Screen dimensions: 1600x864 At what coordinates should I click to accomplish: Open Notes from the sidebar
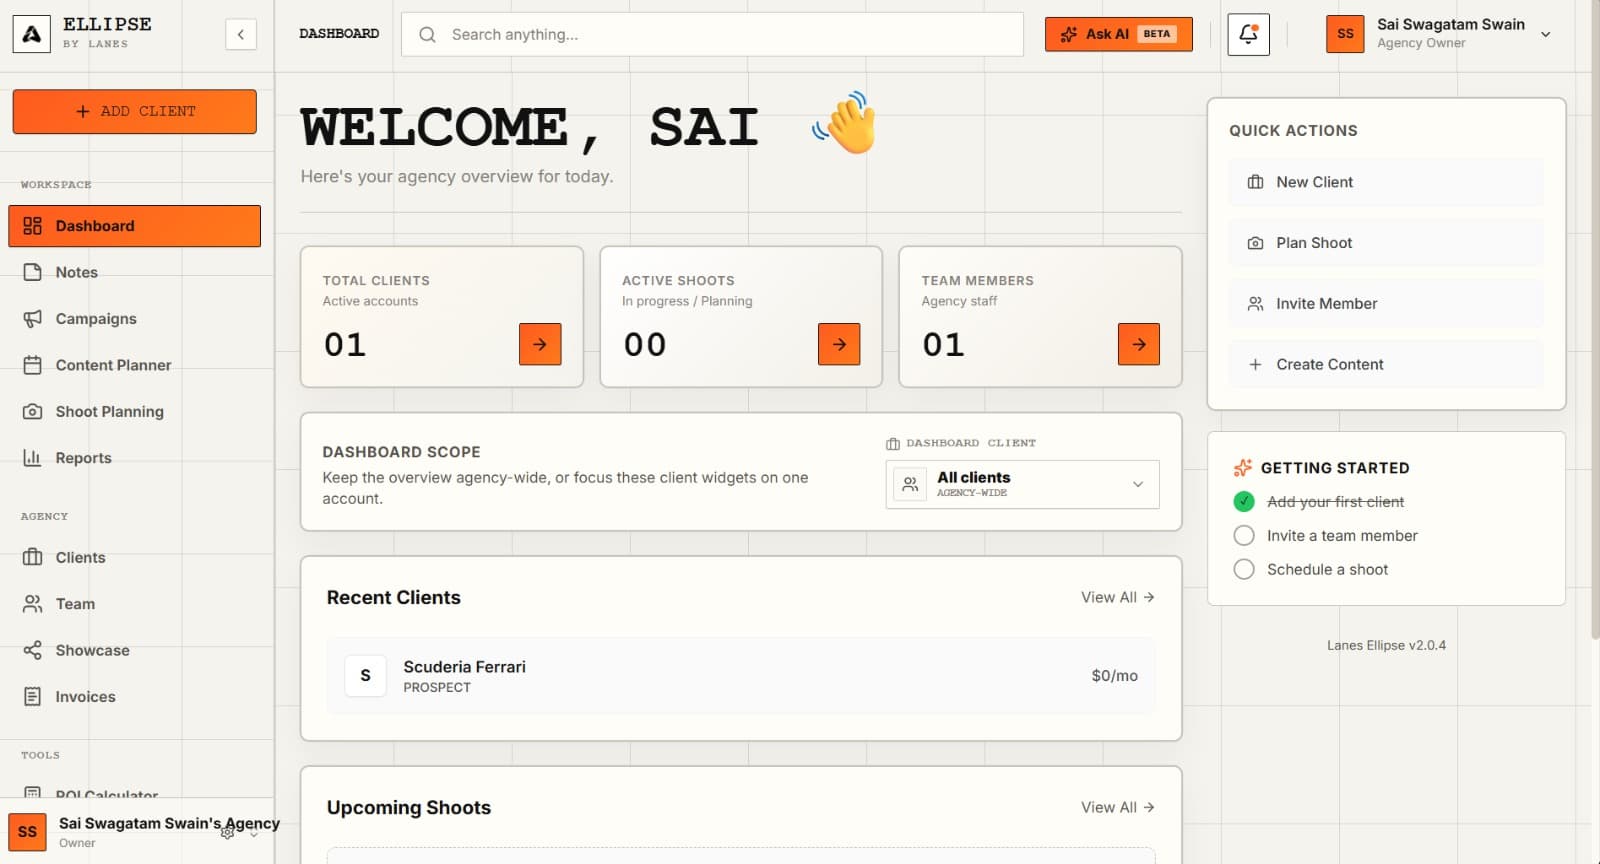pos(135,272)
